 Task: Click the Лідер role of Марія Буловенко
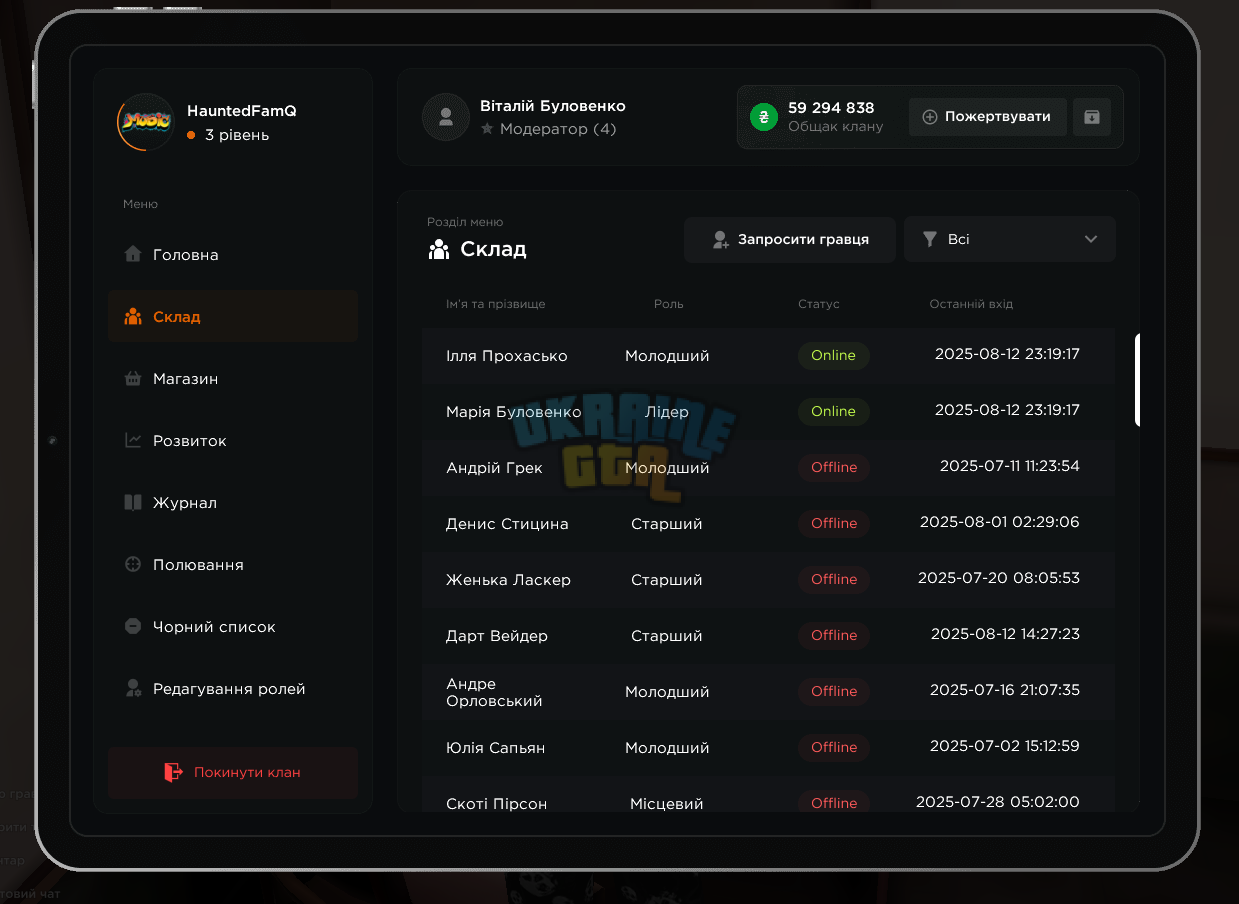click(x=667, y=411)
